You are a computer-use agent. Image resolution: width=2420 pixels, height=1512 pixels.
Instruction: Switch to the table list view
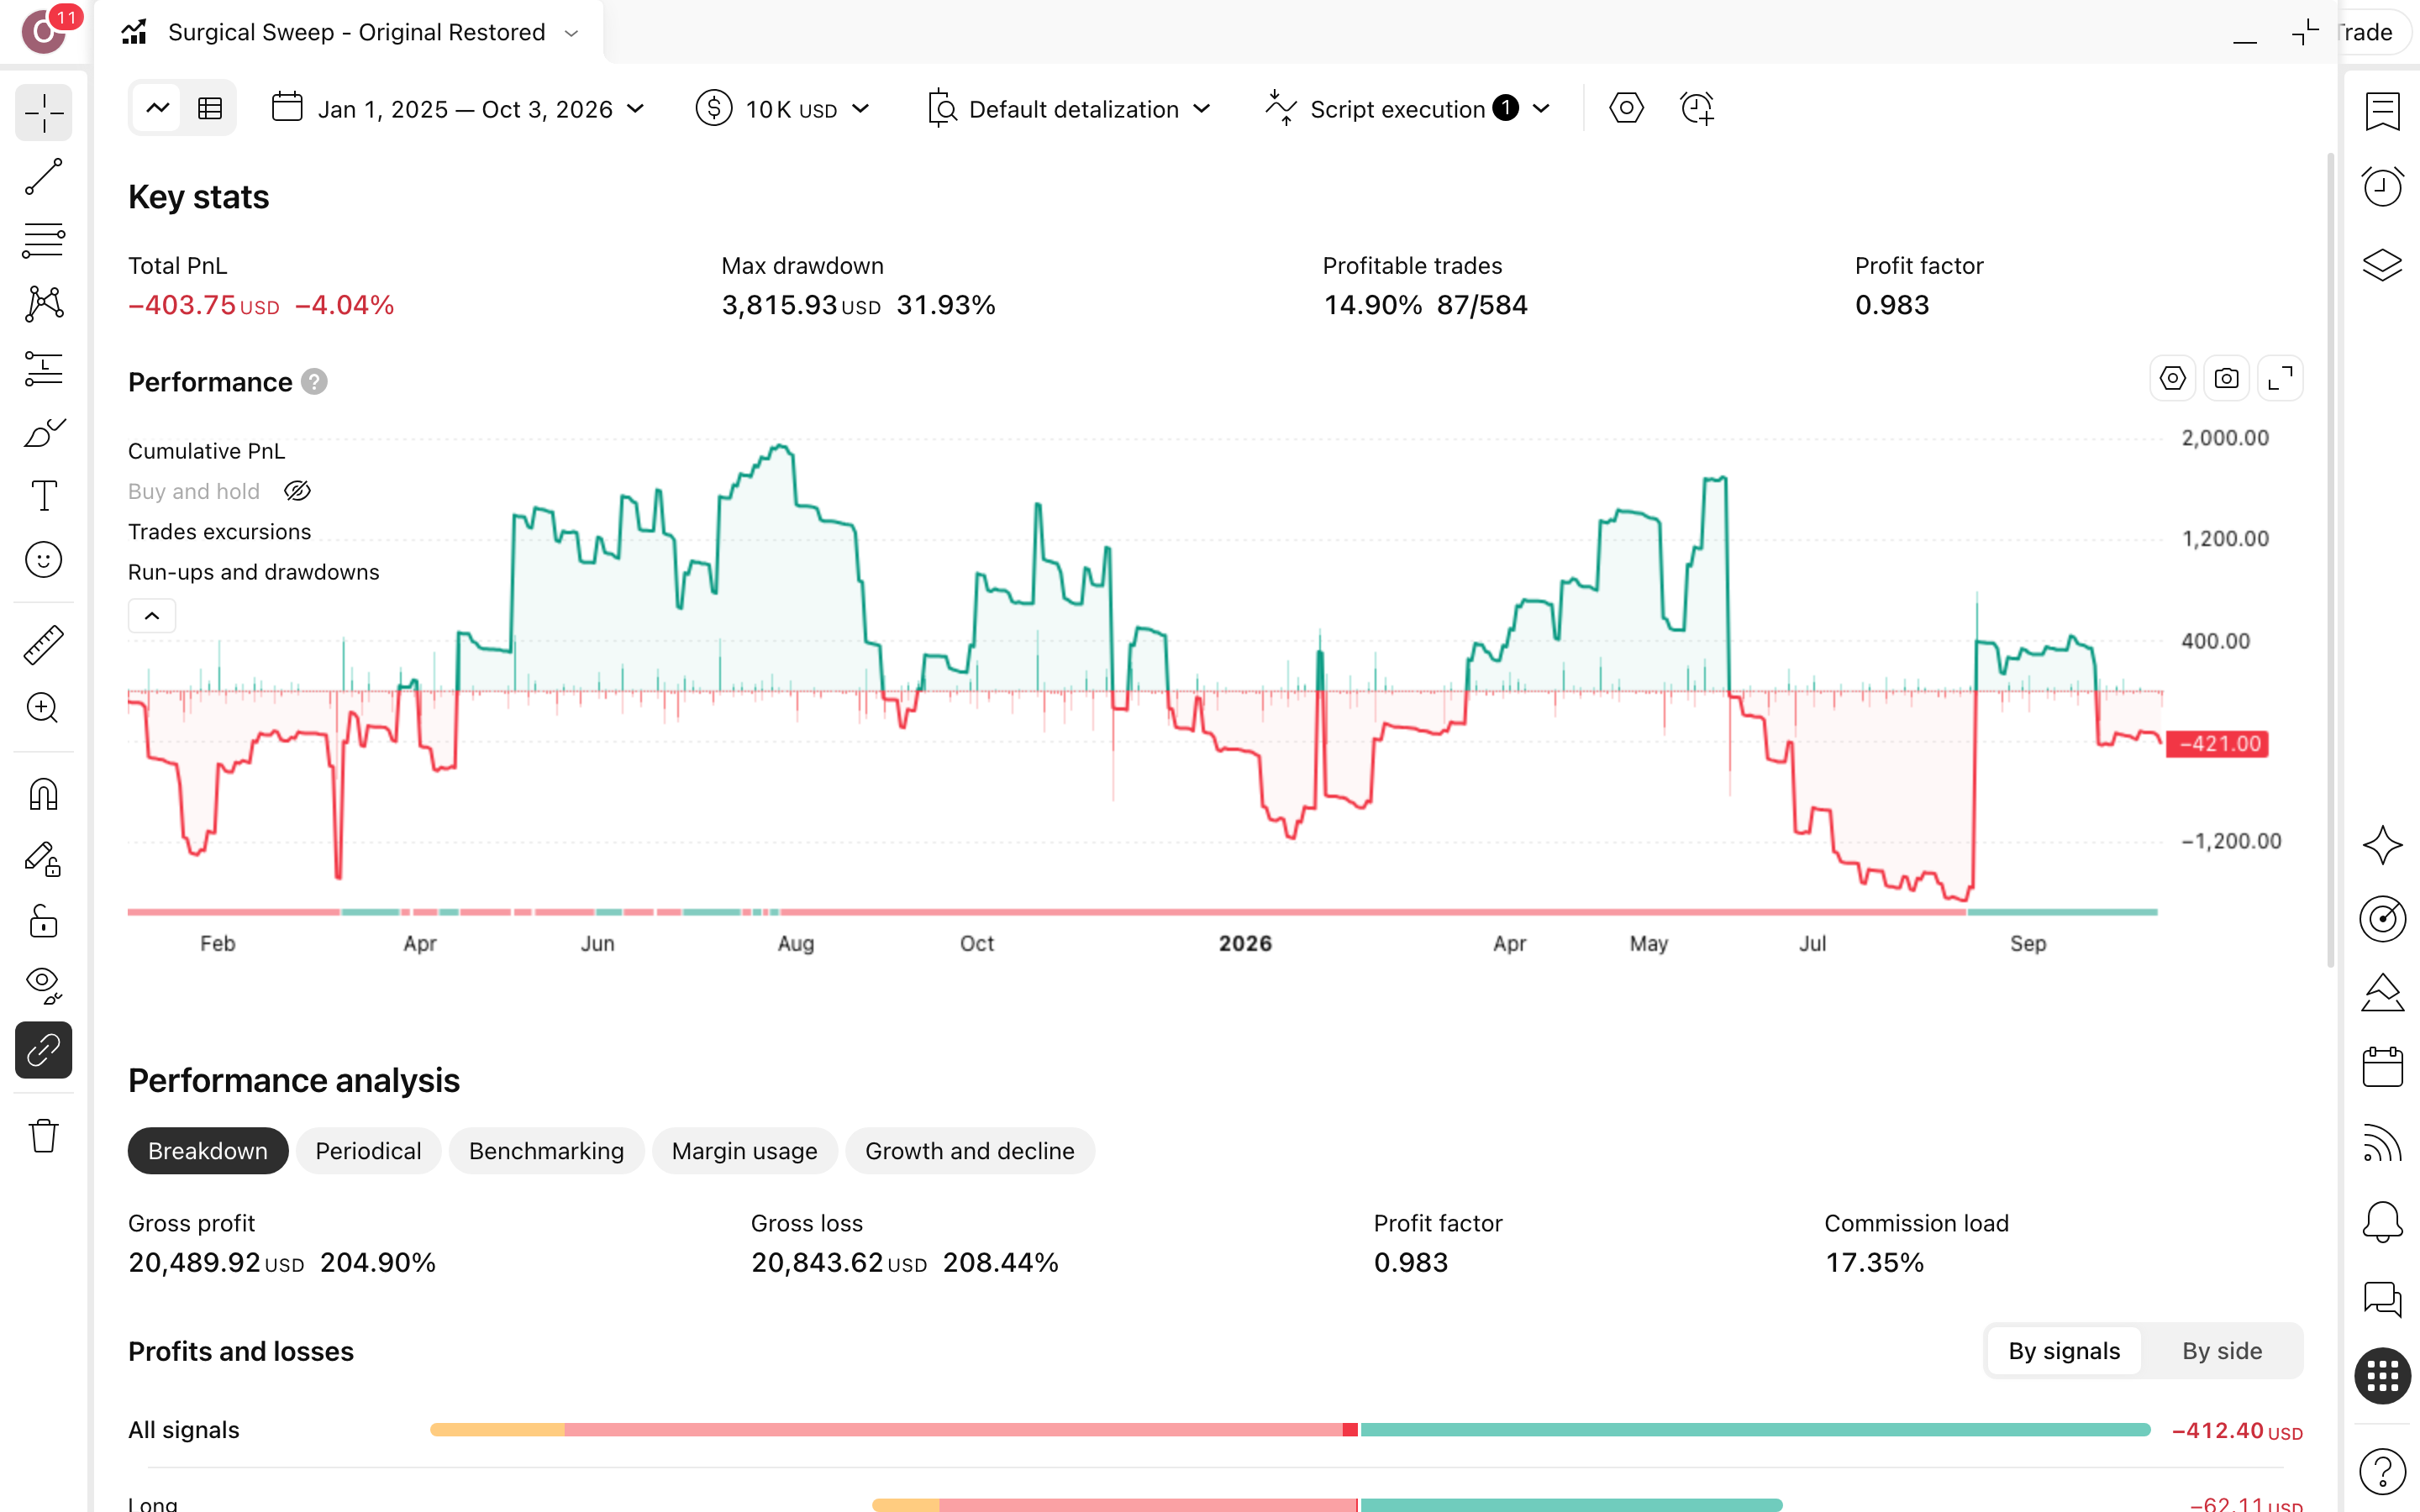pos(210,109)
